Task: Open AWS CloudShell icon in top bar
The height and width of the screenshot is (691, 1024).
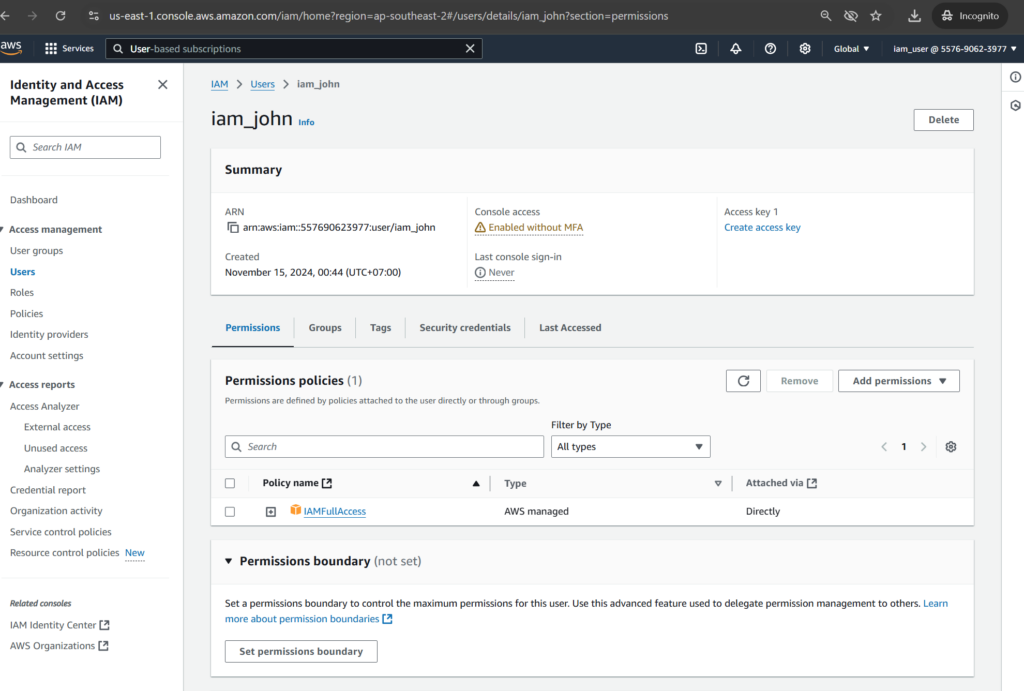Action: pos(702,48)
